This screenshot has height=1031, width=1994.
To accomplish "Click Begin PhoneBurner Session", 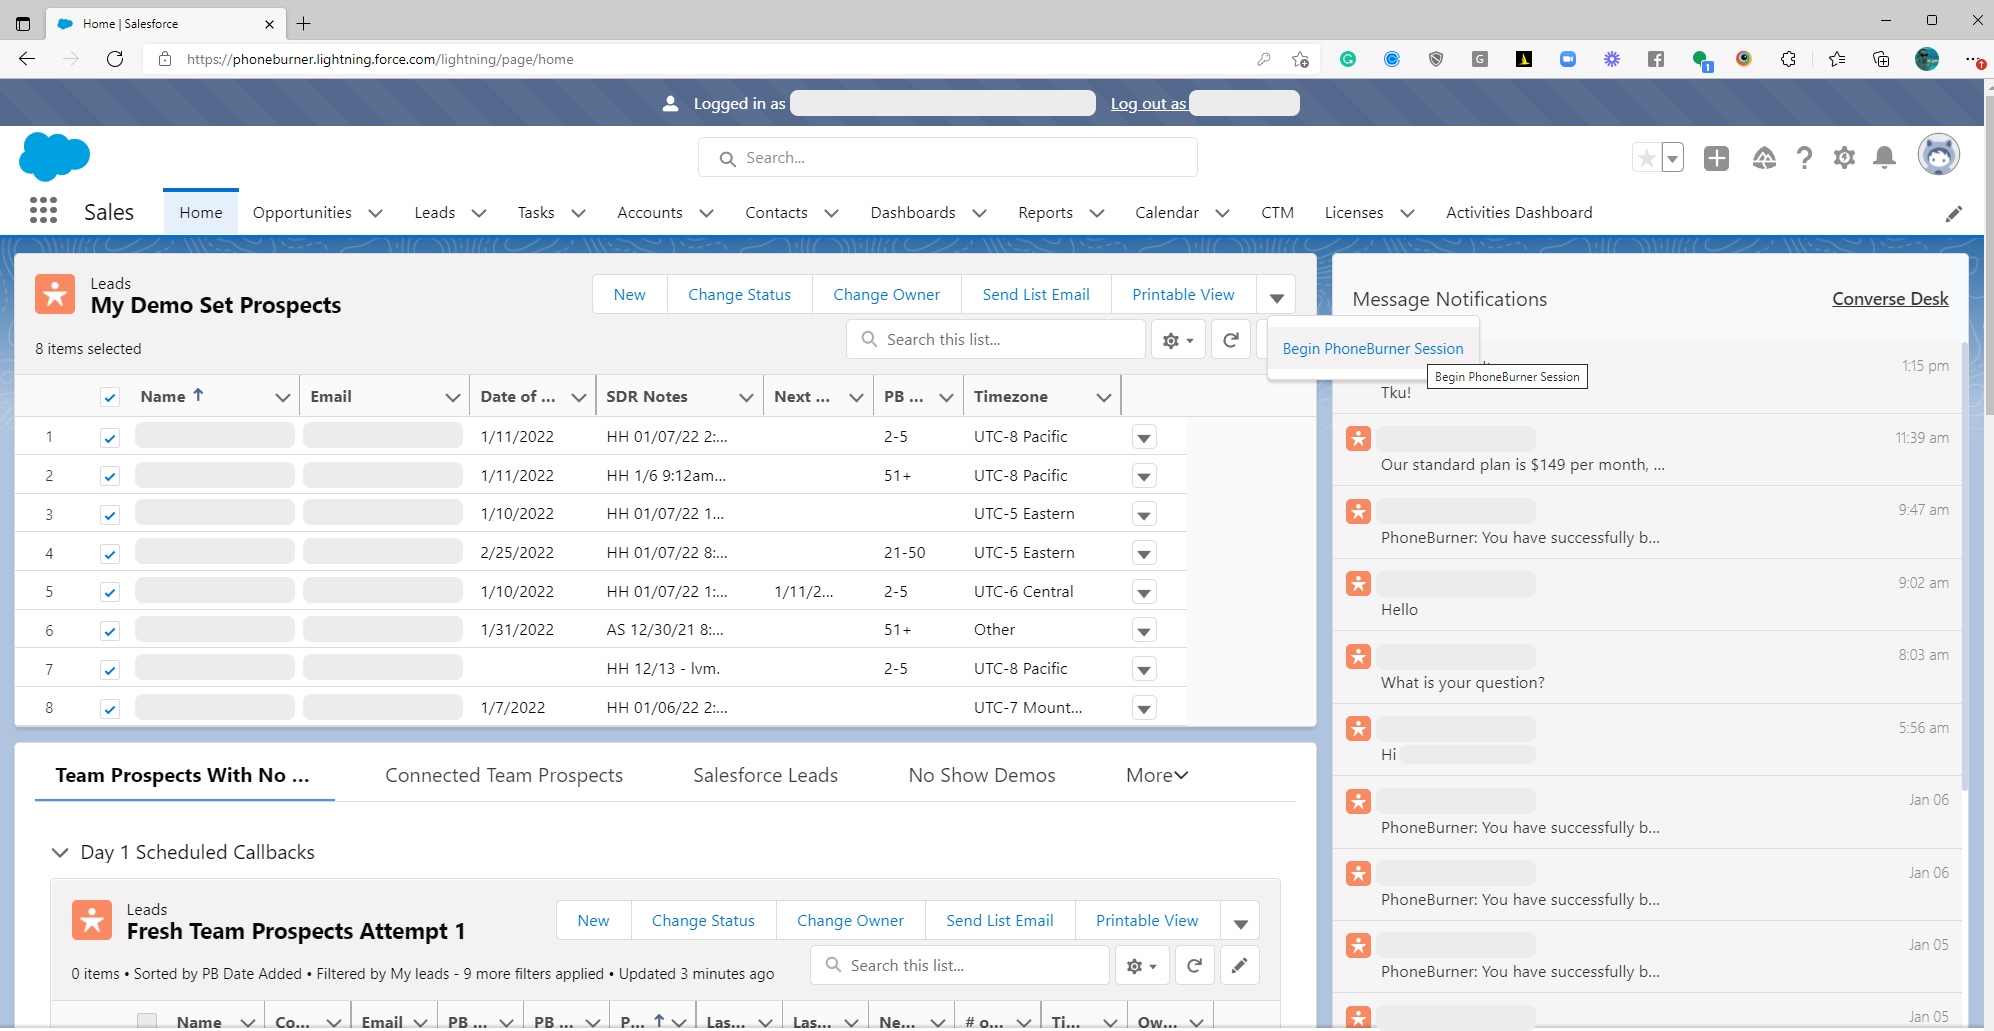I will point(1372,348).
